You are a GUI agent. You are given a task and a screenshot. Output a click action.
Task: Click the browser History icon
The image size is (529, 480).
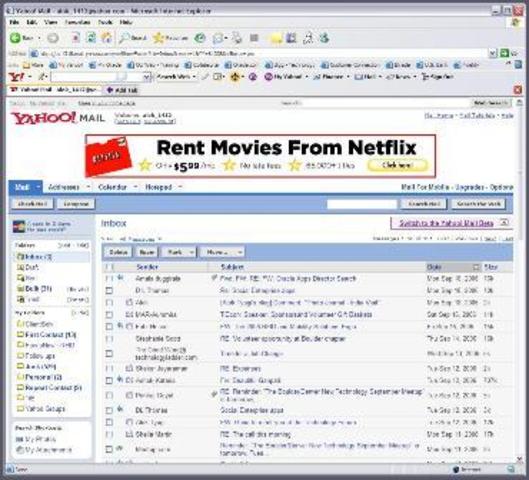[x=200, y=38]
